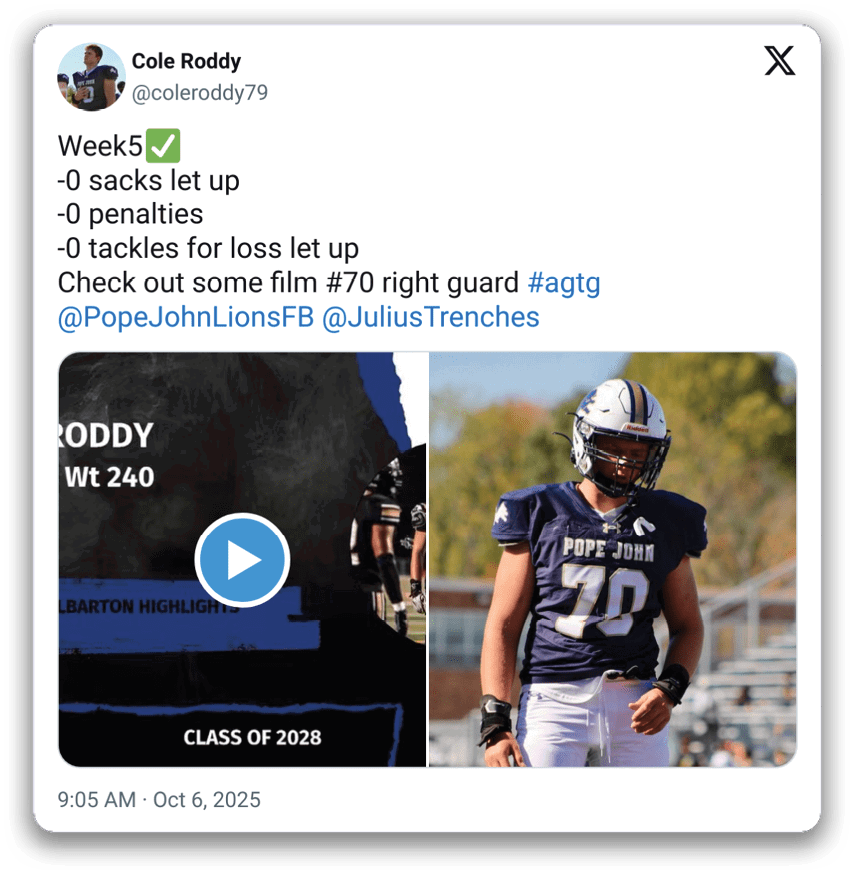854x874 pixels.
Task: Open the Pope John #70 player photo
Action: 613,559
